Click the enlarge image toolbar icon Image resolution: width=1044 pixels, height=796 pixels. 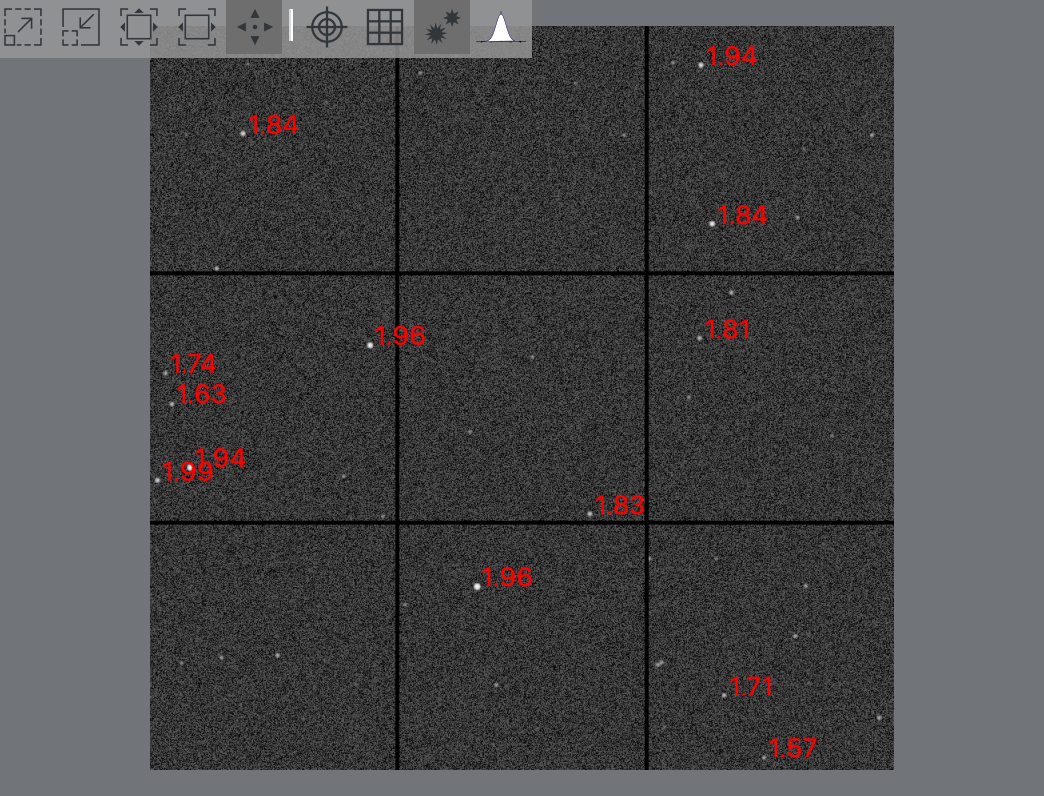24,28
